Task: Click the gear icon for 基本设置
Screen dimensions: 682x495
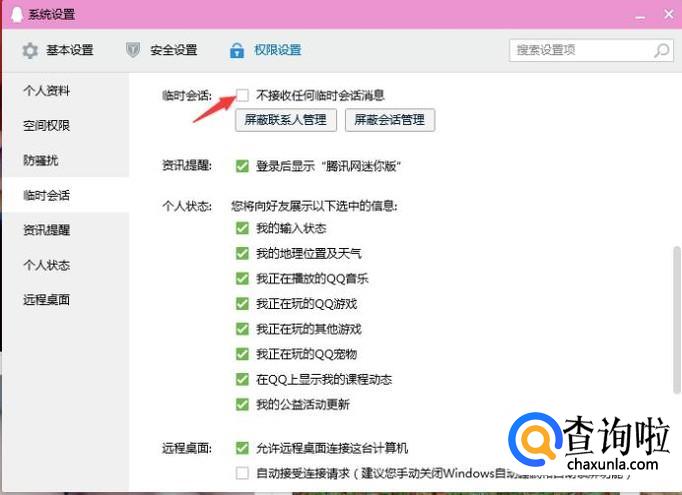Action: [x=30, y=50]
